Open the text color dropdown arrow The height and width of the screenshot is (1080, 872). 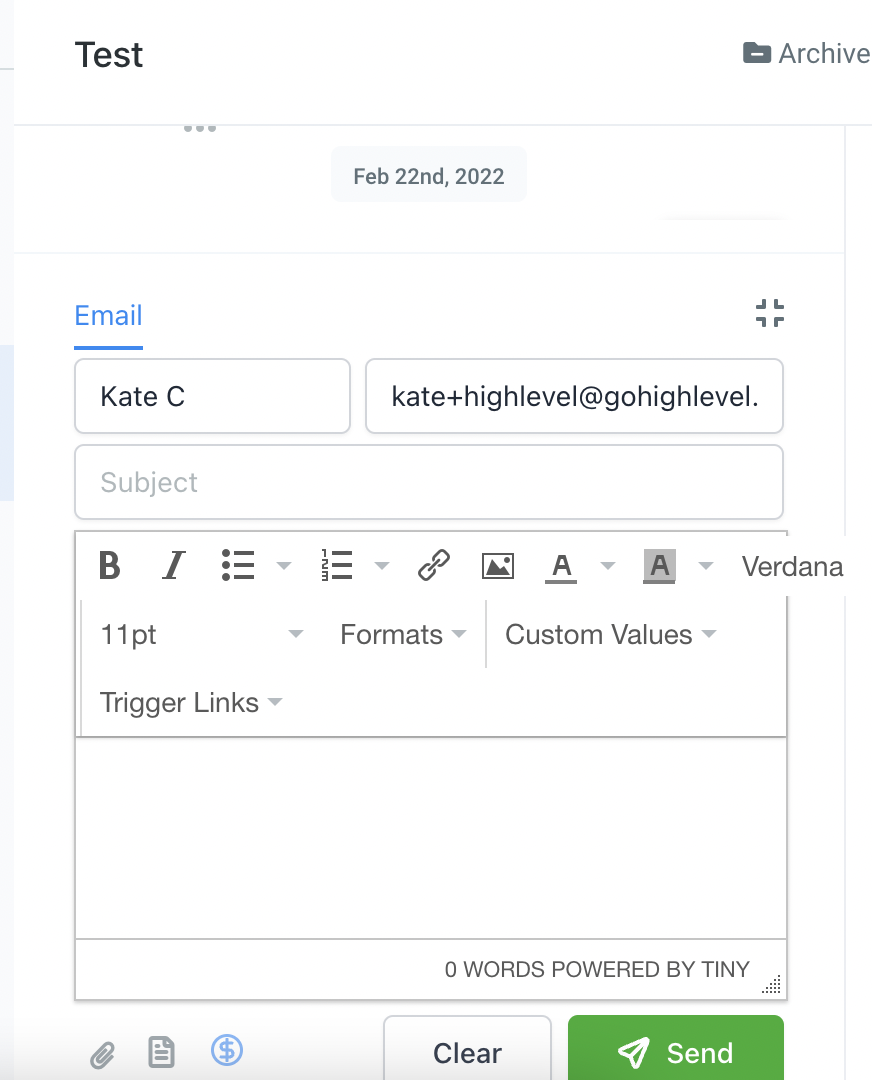coord(608,566)
